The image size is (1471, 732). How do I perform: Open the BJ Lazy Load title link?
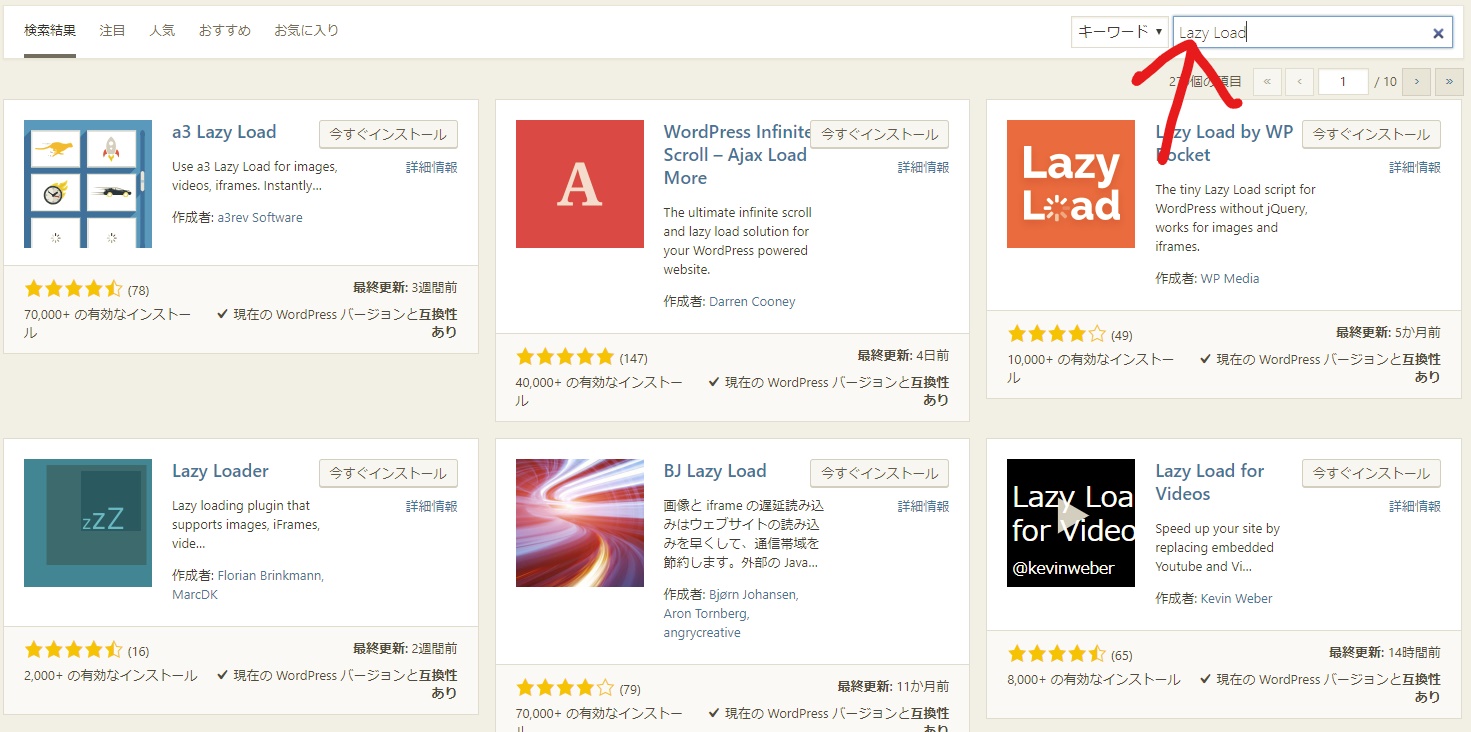click(715, 471)
